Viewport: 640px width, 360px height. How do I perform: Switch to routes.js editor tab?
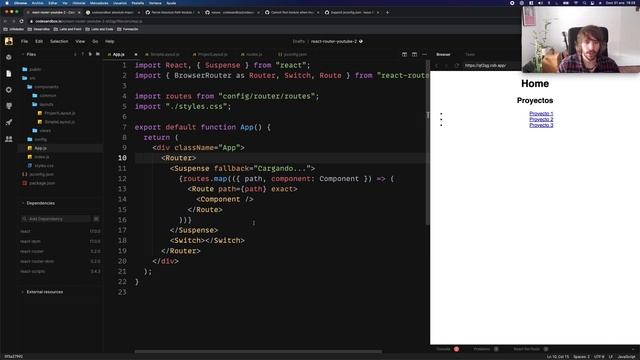pos(251,54)
